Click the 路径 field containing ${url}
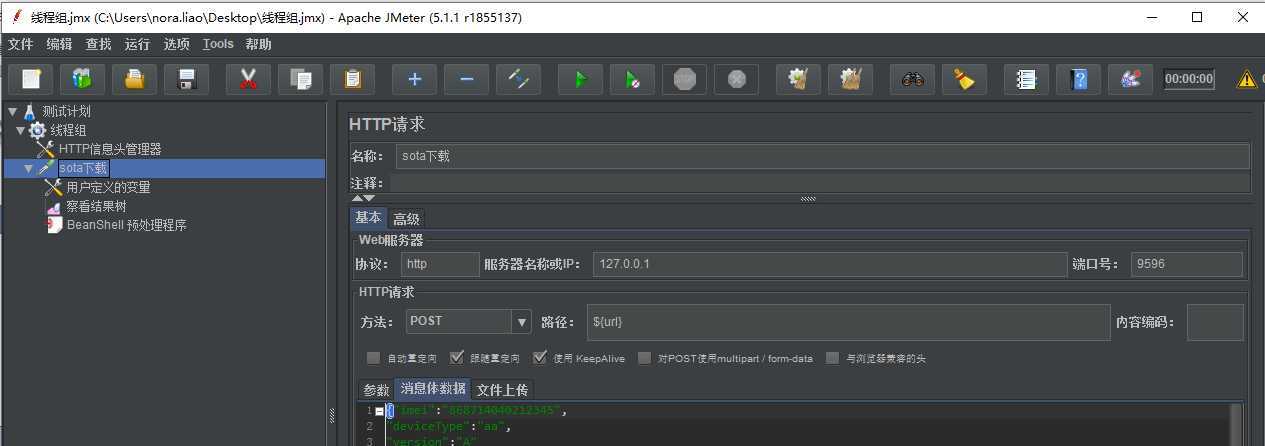Image resolution: width=1265 pixels, height=446 pixels. tap(848, 322)
